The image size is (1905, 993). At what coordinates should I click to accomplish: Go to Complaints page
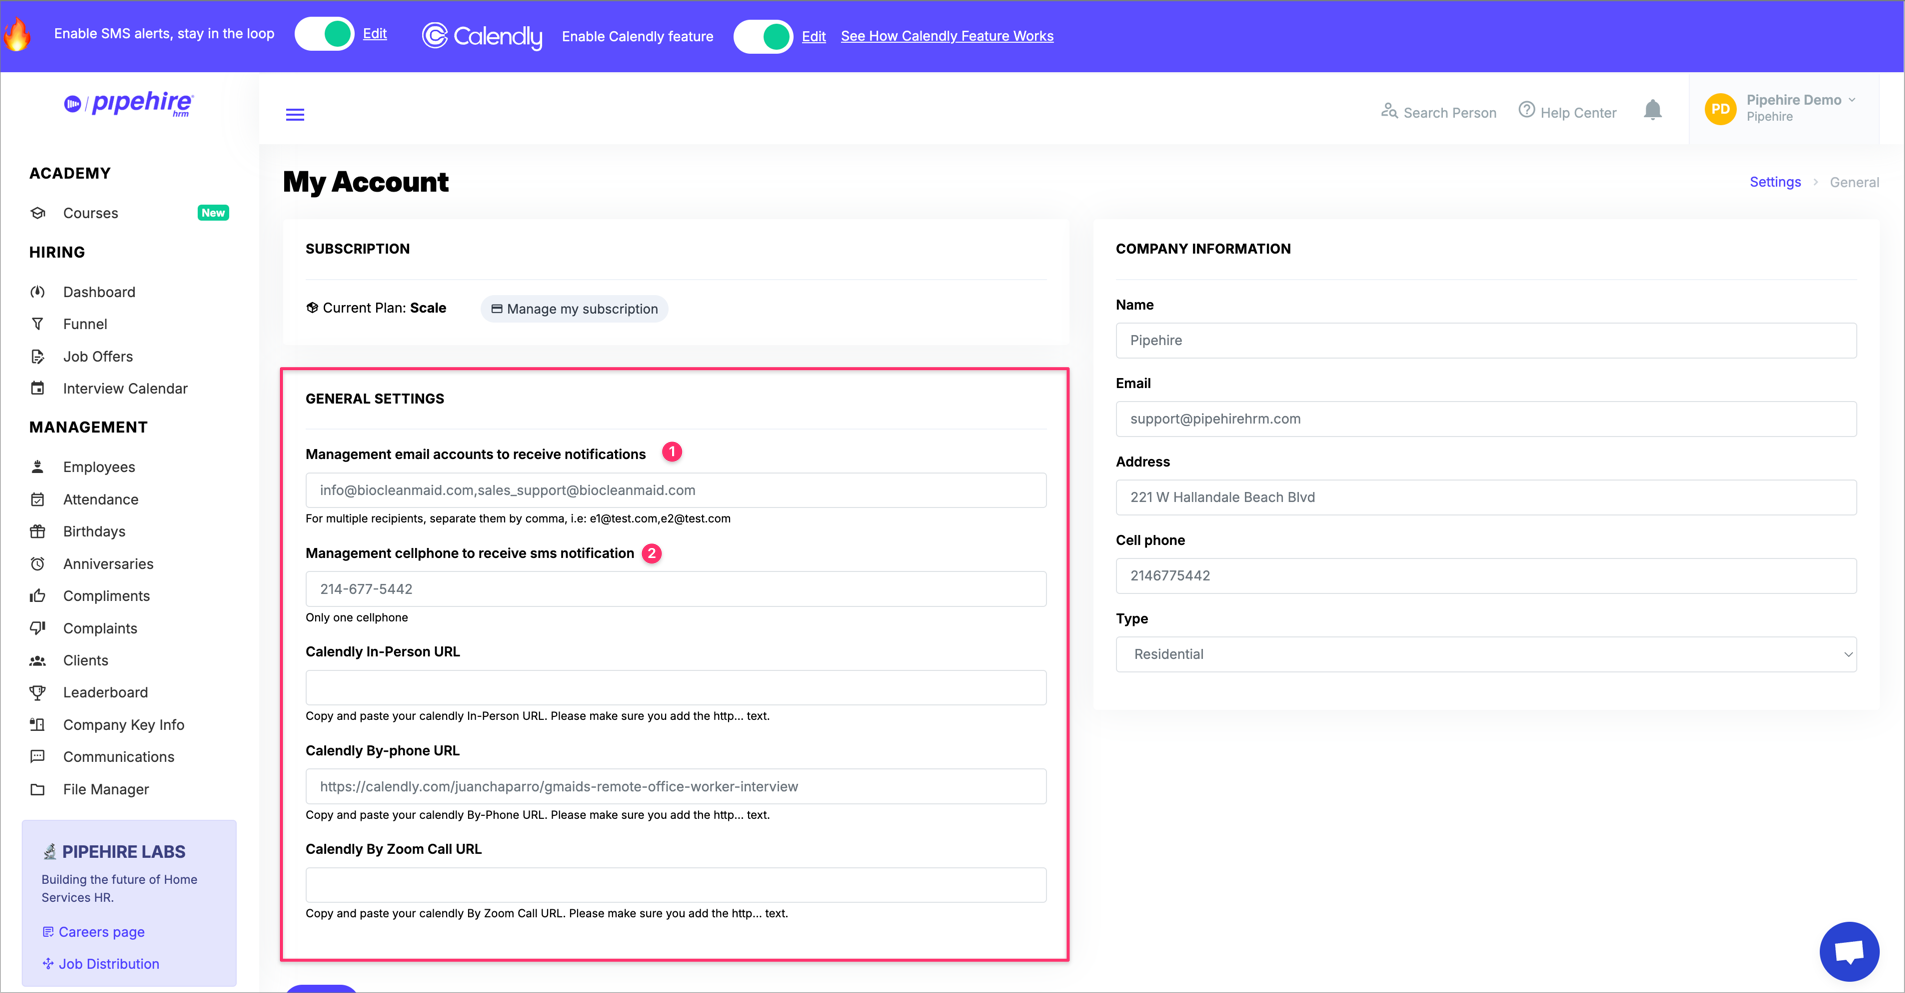(x=100, y=628)
